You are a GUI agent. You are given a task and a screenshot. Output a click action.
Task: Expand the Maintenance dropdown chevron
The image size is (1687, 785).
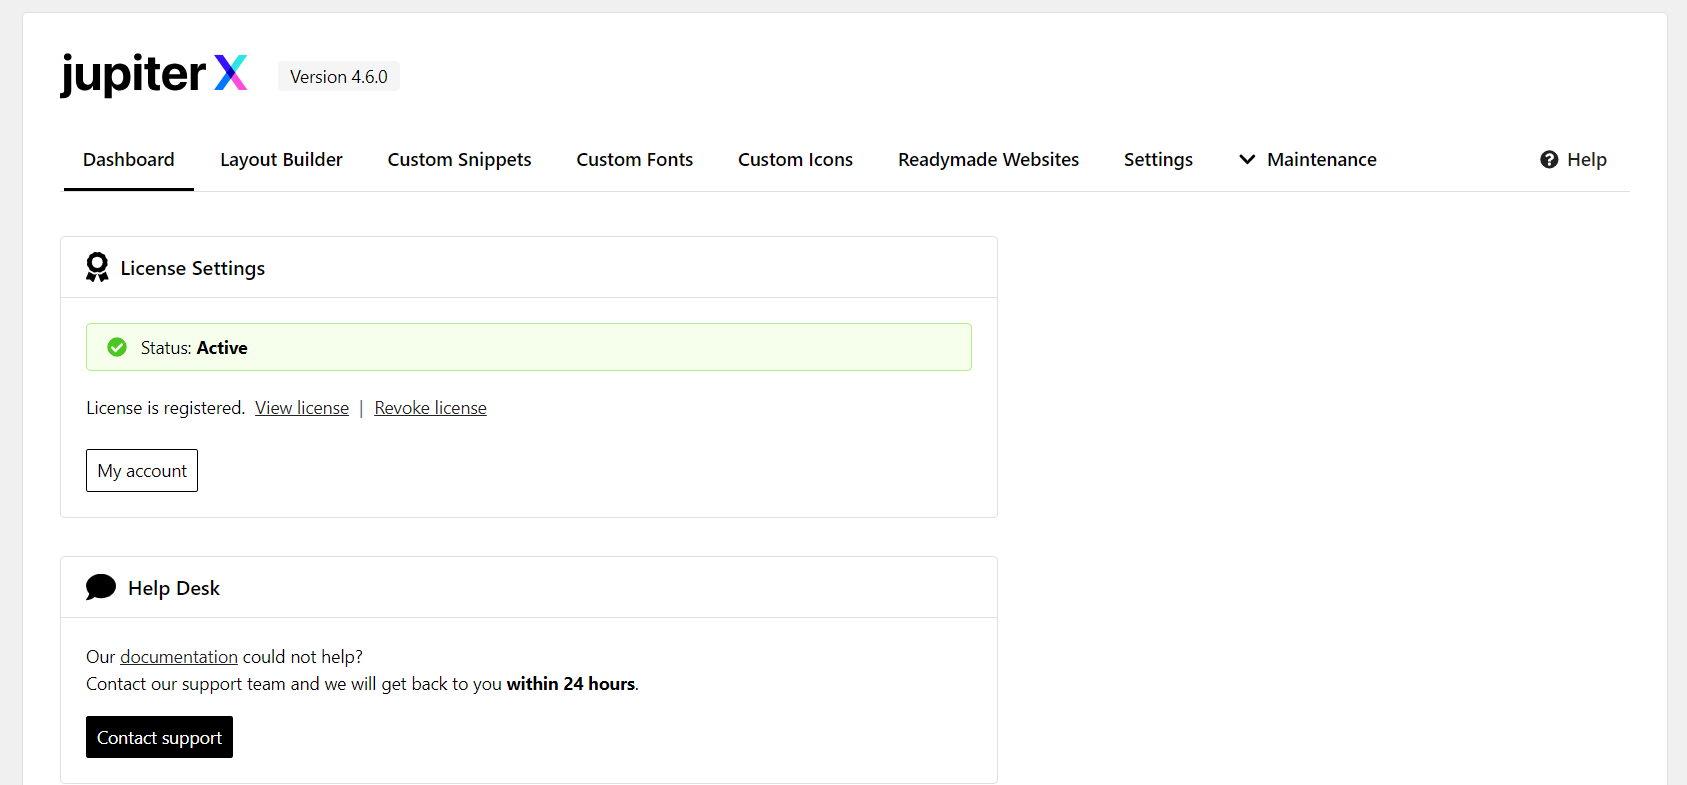(1247, 160)
